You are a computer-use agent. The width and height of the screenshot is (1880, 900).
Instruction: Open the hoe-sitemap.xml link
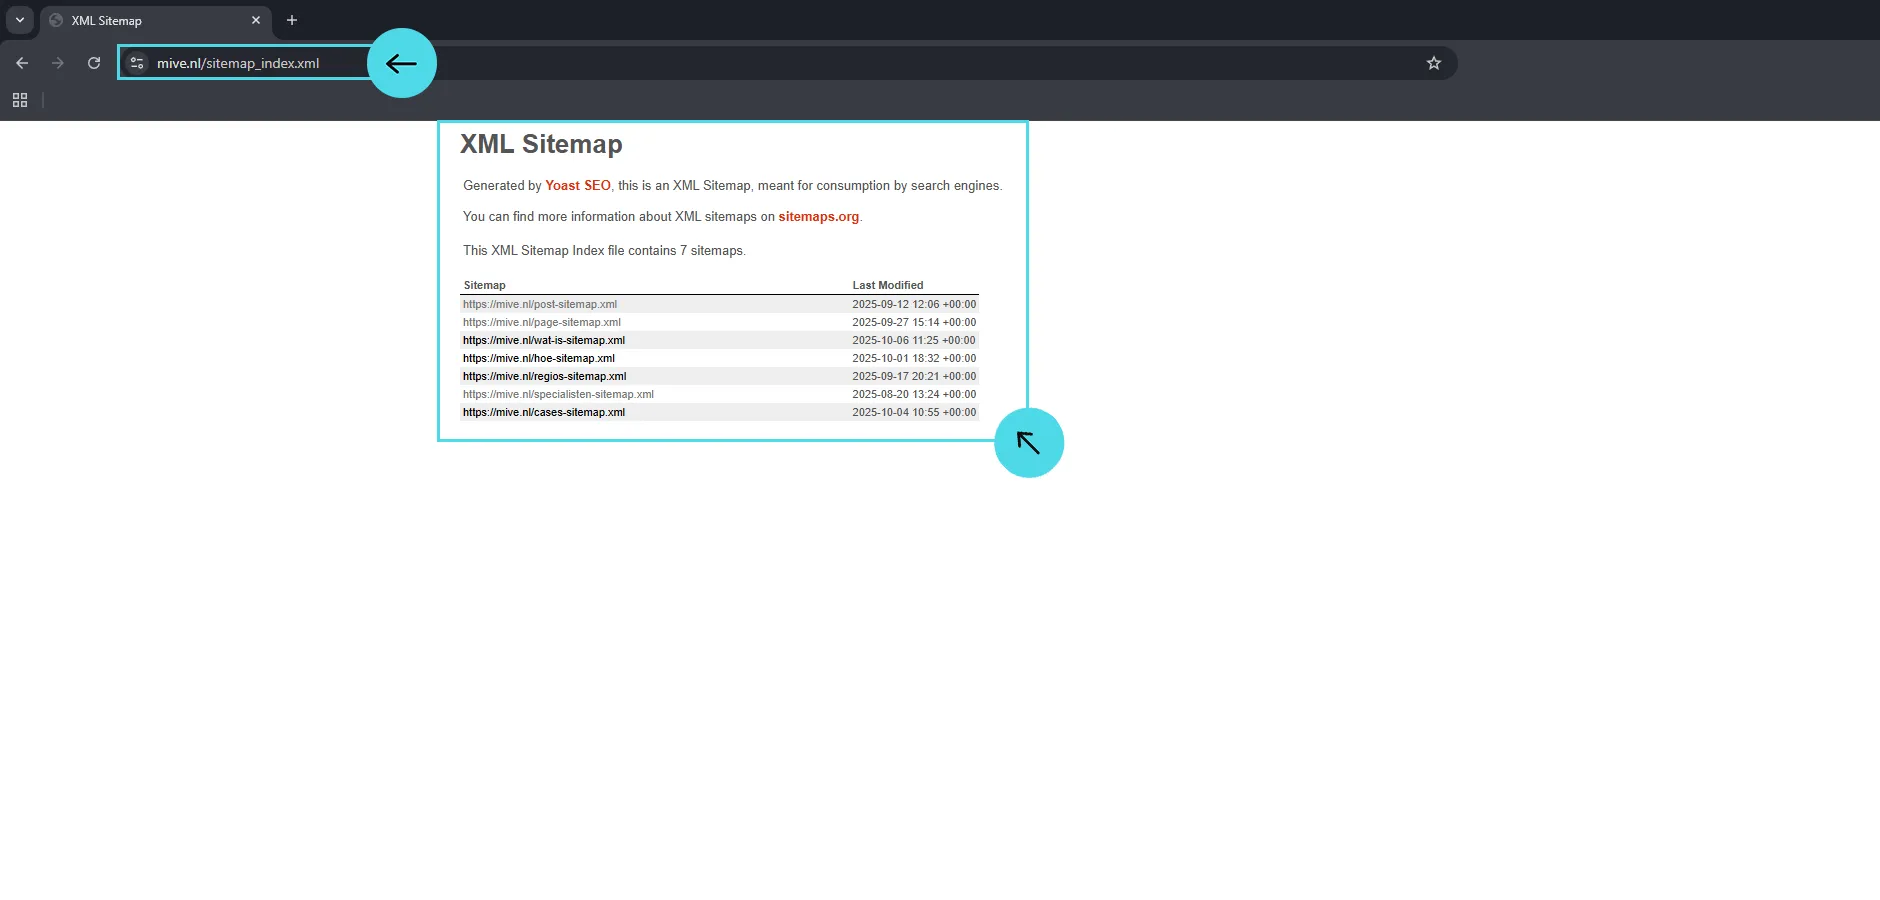point(539,359)
